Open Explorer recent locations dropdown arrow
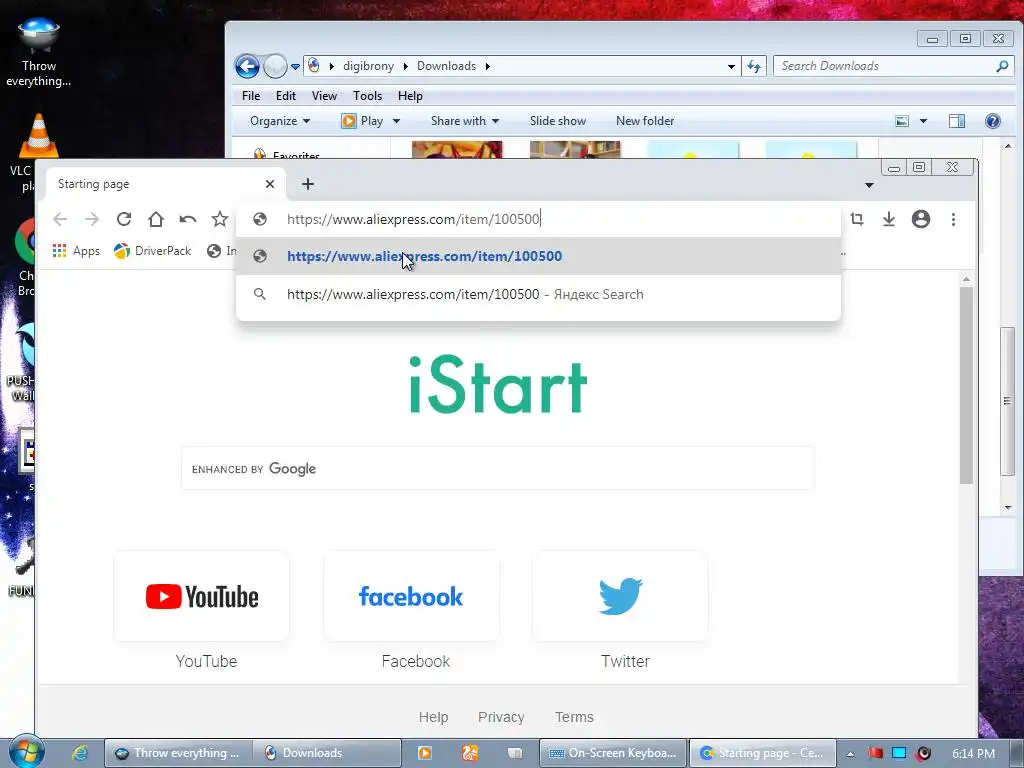The image size is (1024, 768). [x=295, y=67]
